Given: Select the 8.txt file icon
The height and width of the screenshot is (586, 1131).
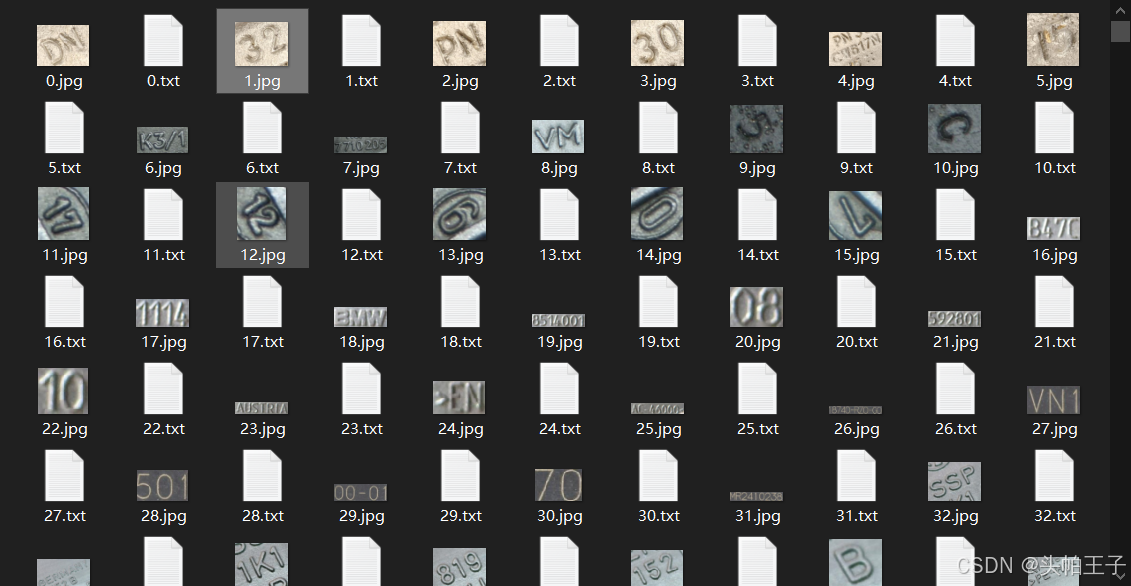Looking at the screenshot, I should point(658,128).
